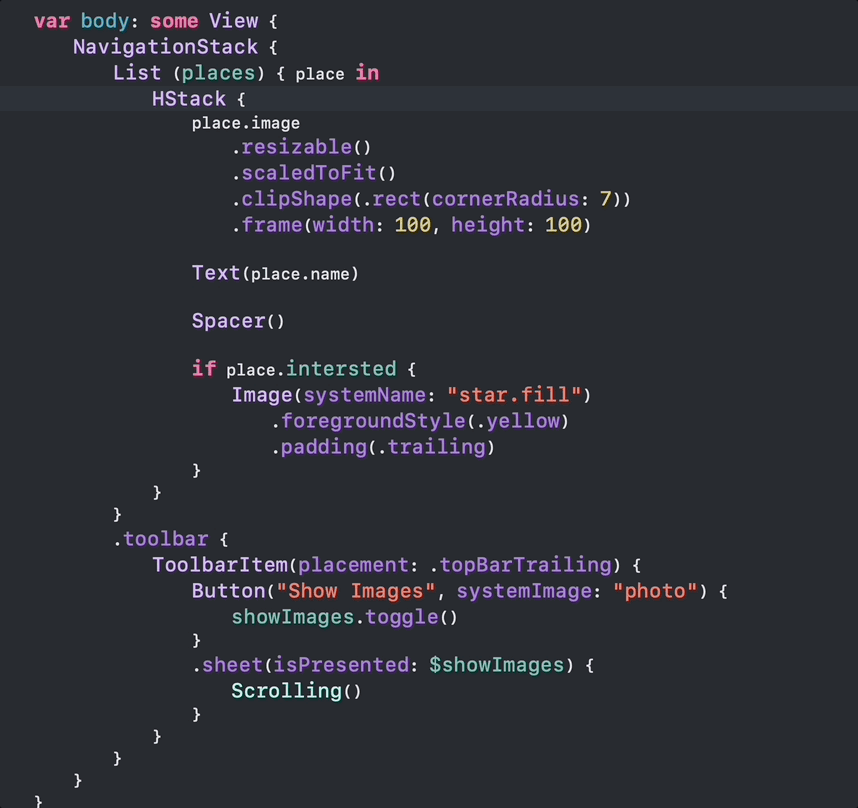Click the 'View' type name

(x=234, y=21)
